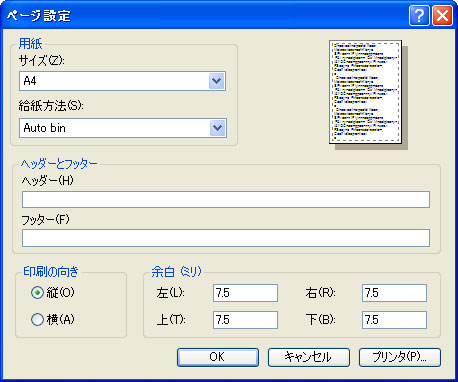Click the 上 margin field
The height and width of the screenshot is (382, 458).
tap(245, 320)
